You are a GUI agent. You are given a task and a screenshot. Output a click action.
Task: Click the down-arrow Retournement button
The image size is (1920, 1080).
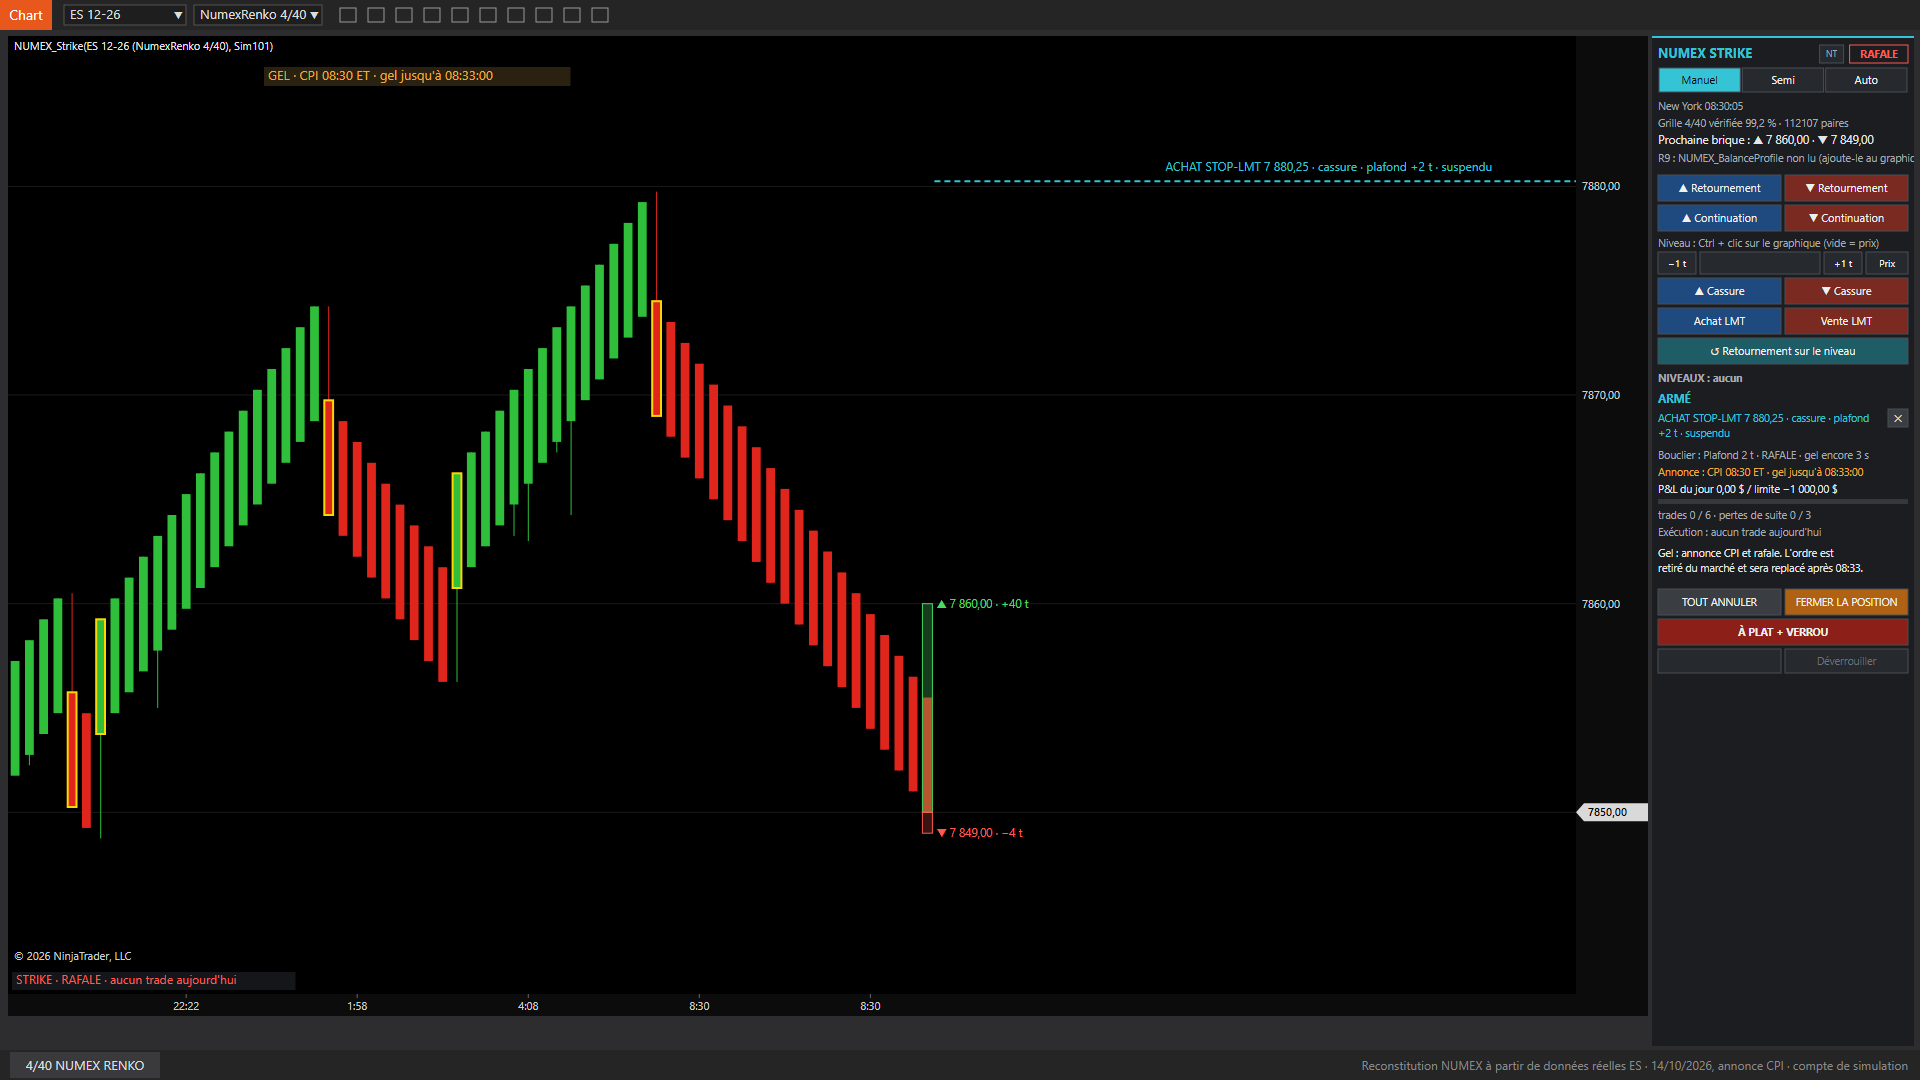click(x=1846, y=188)
